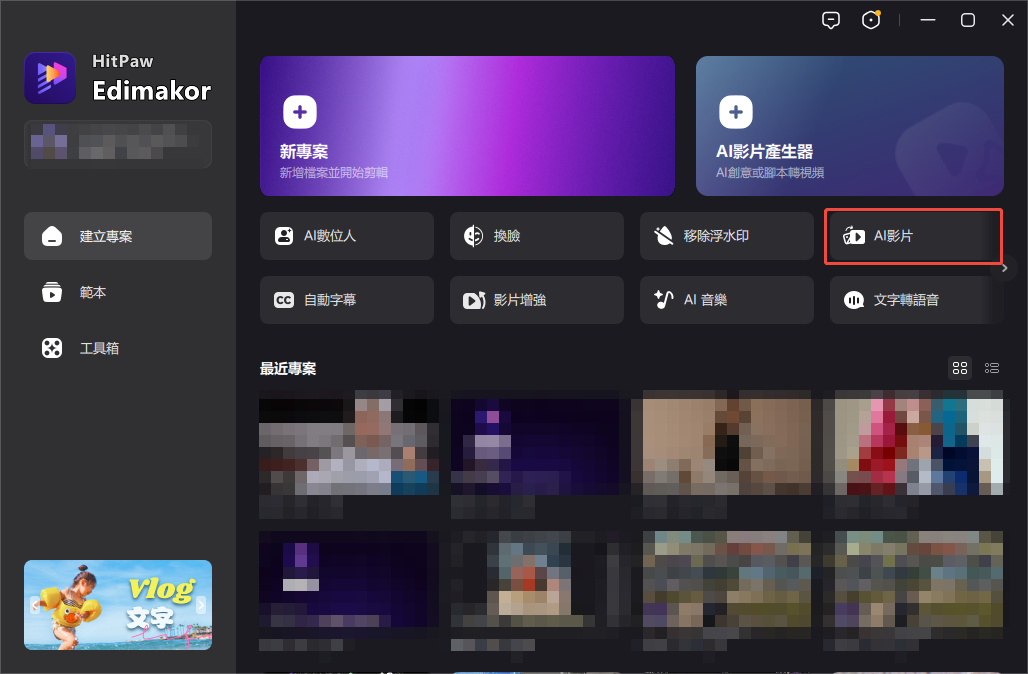
Task: Select the AI影片 tool
Action: (x=912, y=236)
